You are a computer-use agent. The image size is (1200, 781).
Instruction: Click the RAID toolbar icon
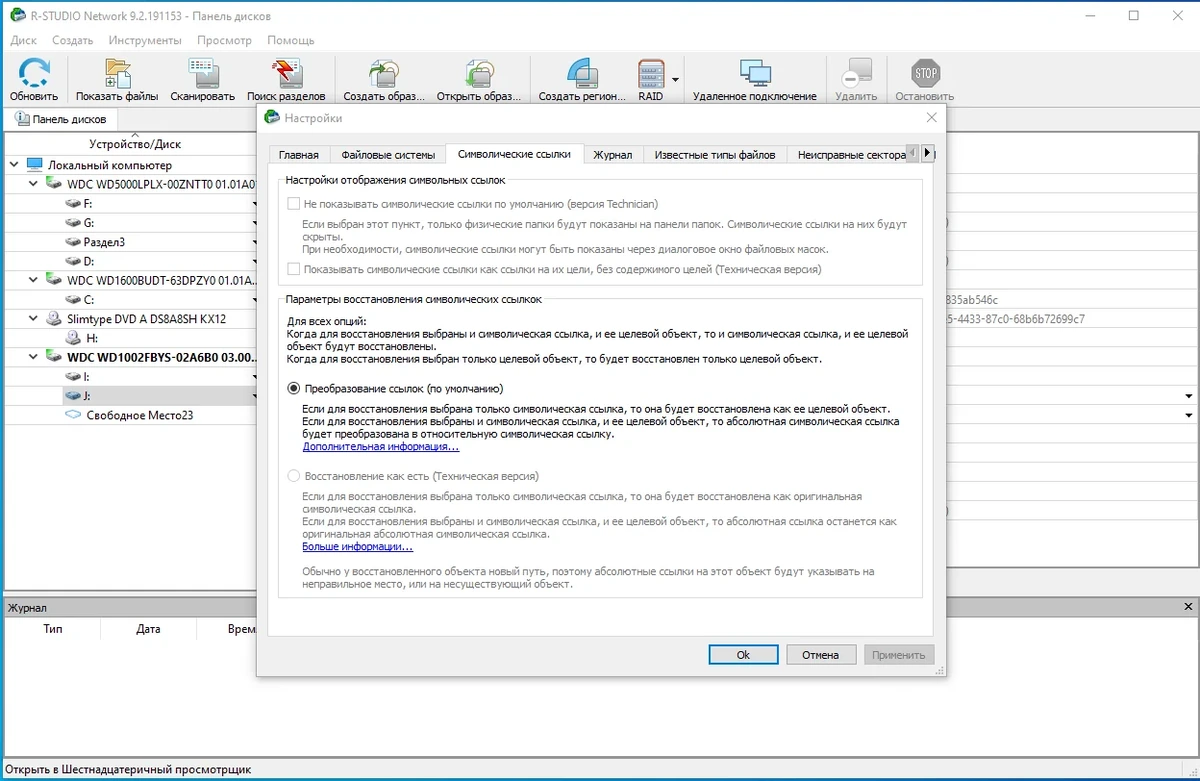click(x=651, y=73)
